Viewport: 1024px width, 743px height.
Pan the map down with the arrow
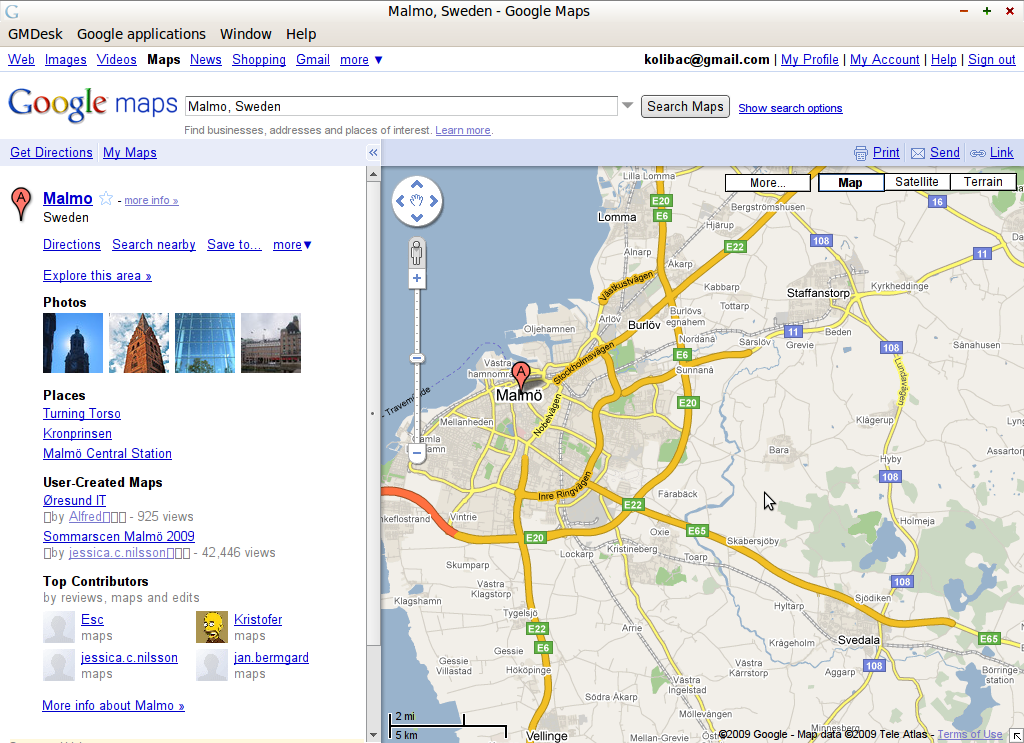[417, 218]
